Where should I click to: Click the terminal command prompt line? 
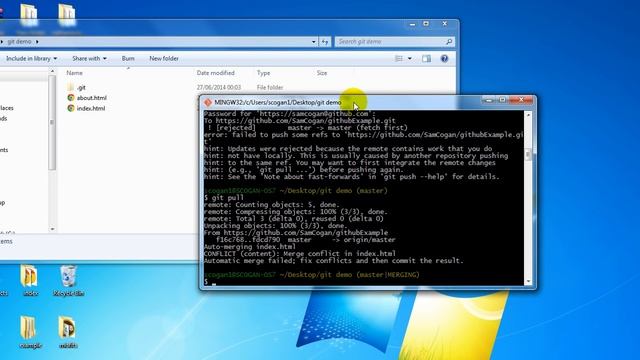[363, 282]
